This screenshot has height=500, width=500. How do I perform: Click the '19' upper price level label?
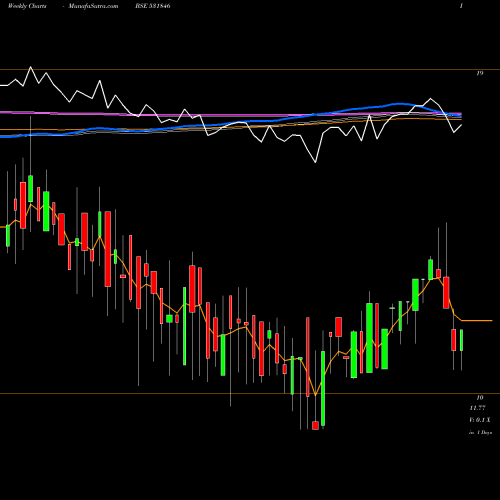480,73
